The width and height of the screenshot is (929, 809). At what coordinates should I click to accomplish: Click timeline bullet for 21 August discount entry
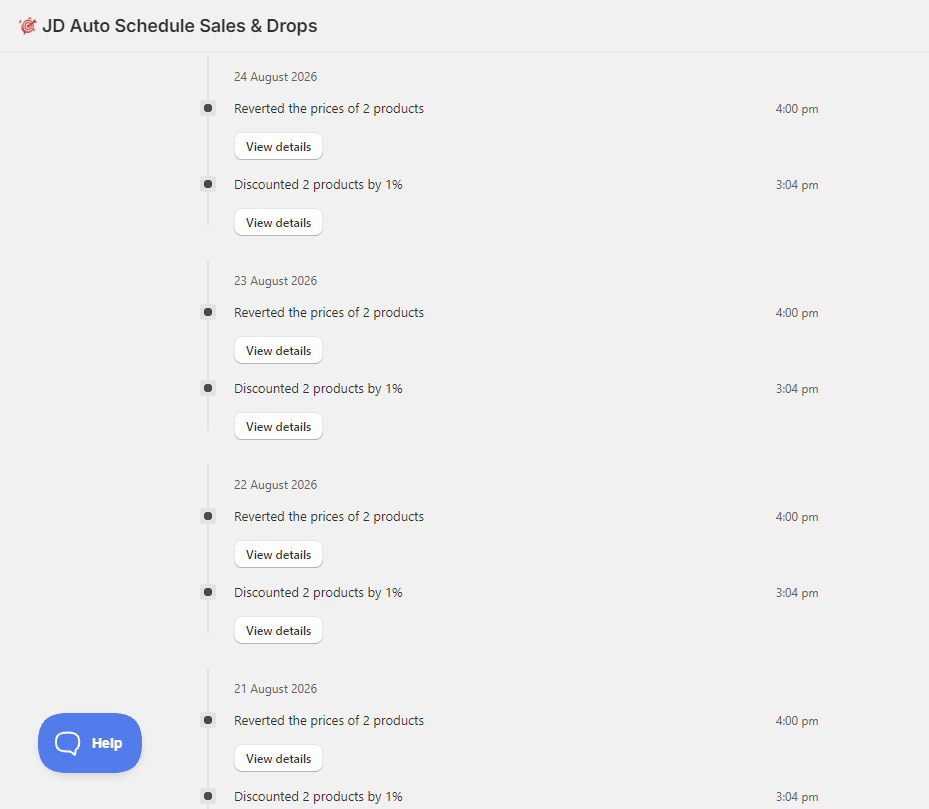(208, 795)
